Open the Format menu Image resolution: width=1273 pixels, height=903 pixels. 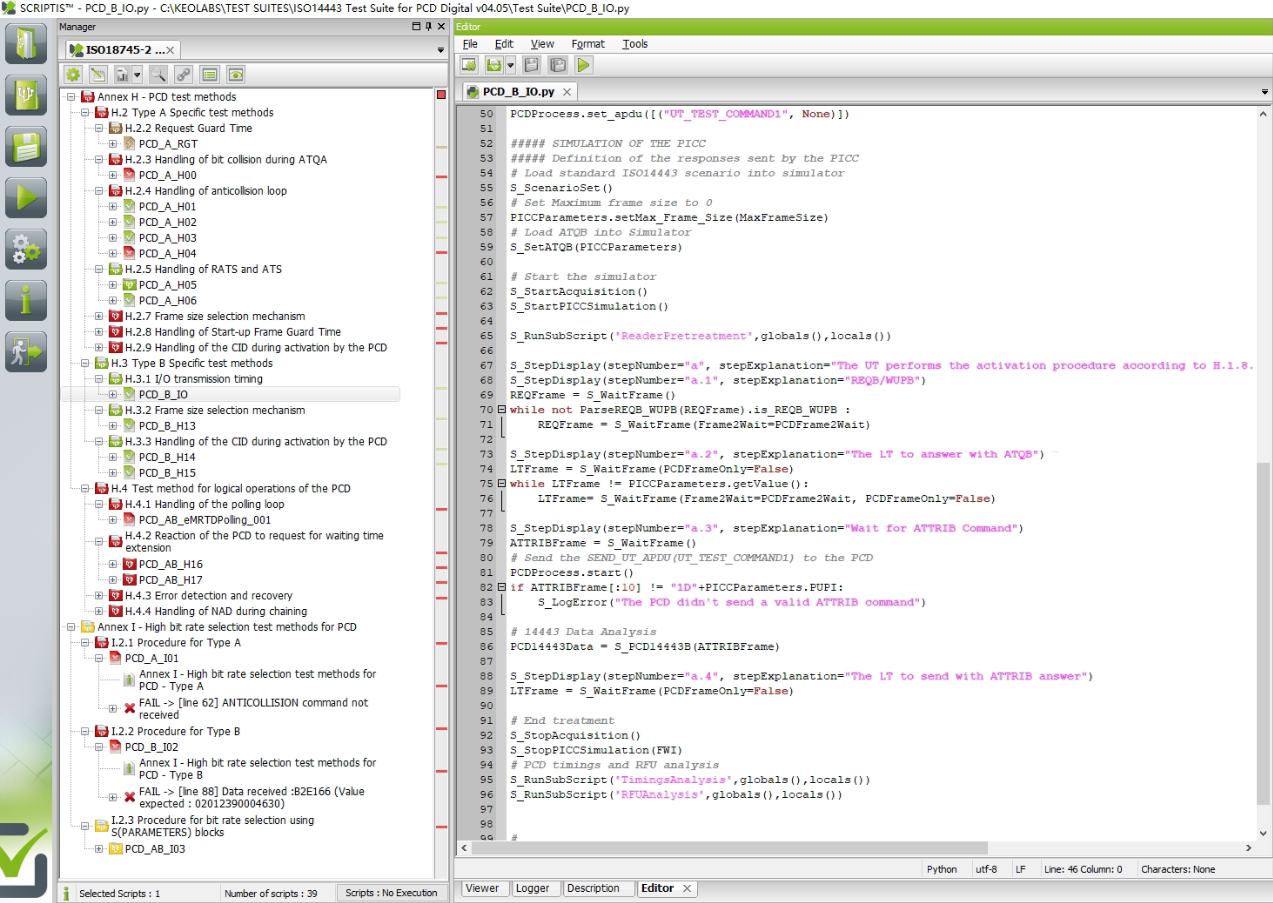(x=587, y=44)
